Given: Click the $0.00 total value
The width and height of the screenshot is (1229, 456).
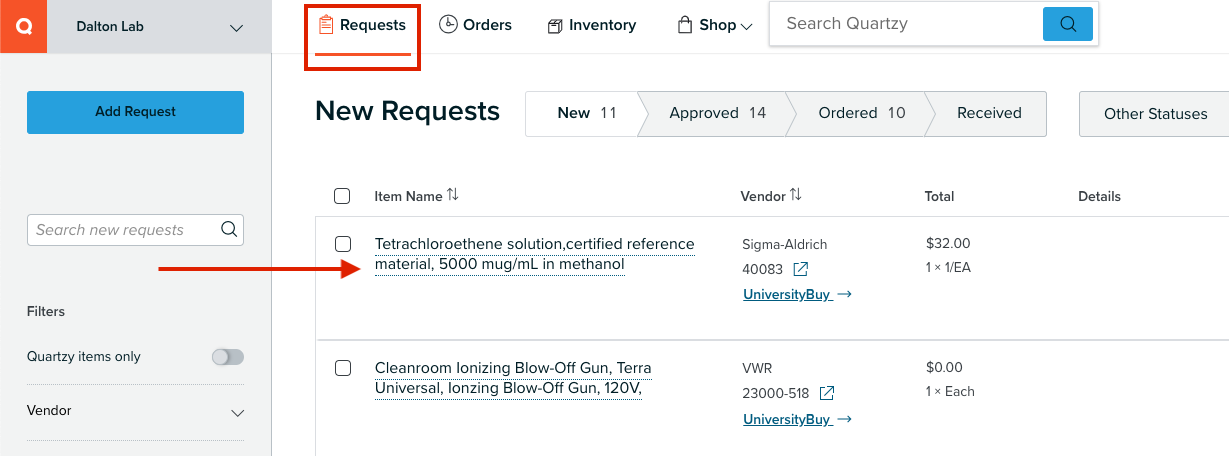Looking at the screenshot, I should pyautogui.click(x=944, y=368).
